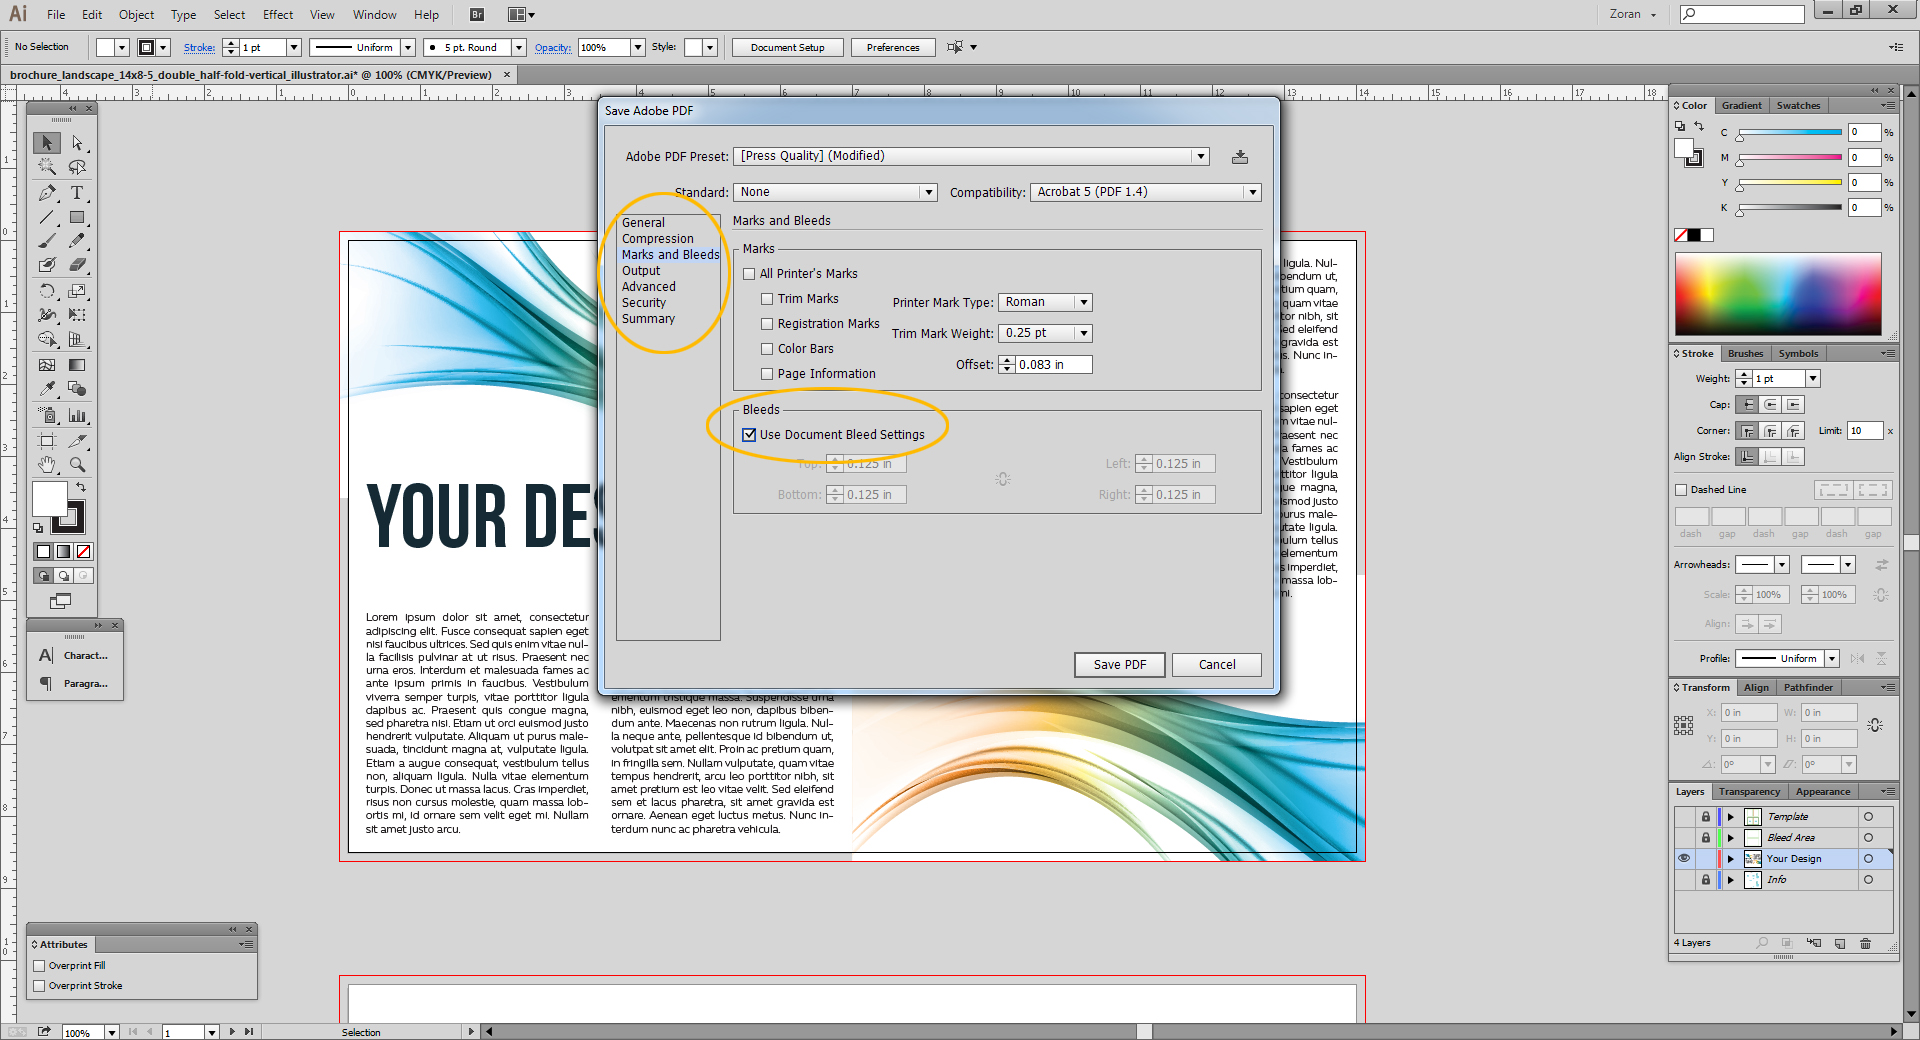Image resolution: width=1920 pixels, height=1040 pixels.
Task: Select the Magic Wand tool
Action: coord(47,167)
